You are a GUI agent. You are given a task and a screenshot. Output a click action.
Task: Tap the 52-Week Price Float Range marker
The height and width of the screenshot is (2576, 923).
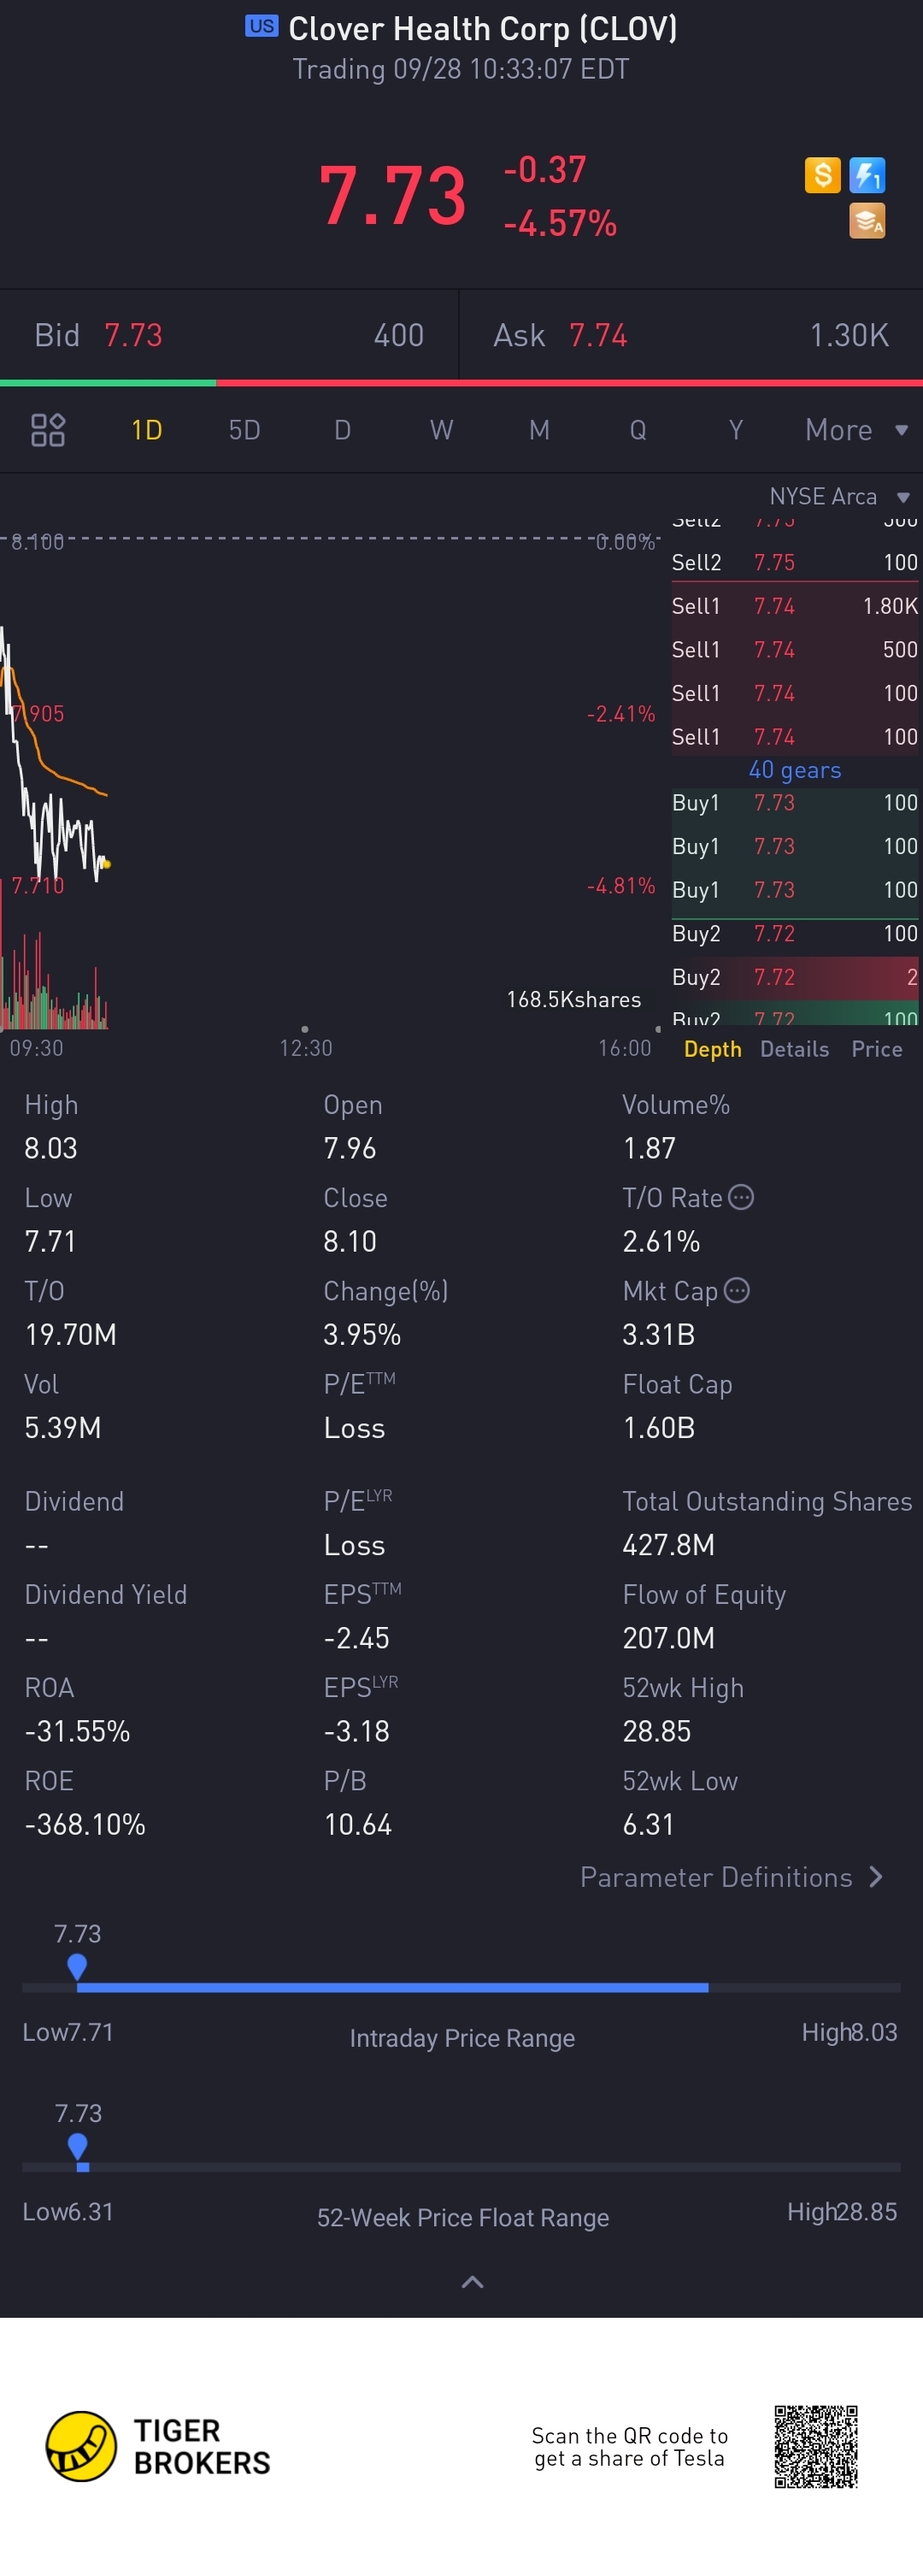(x=77, y=2147)
